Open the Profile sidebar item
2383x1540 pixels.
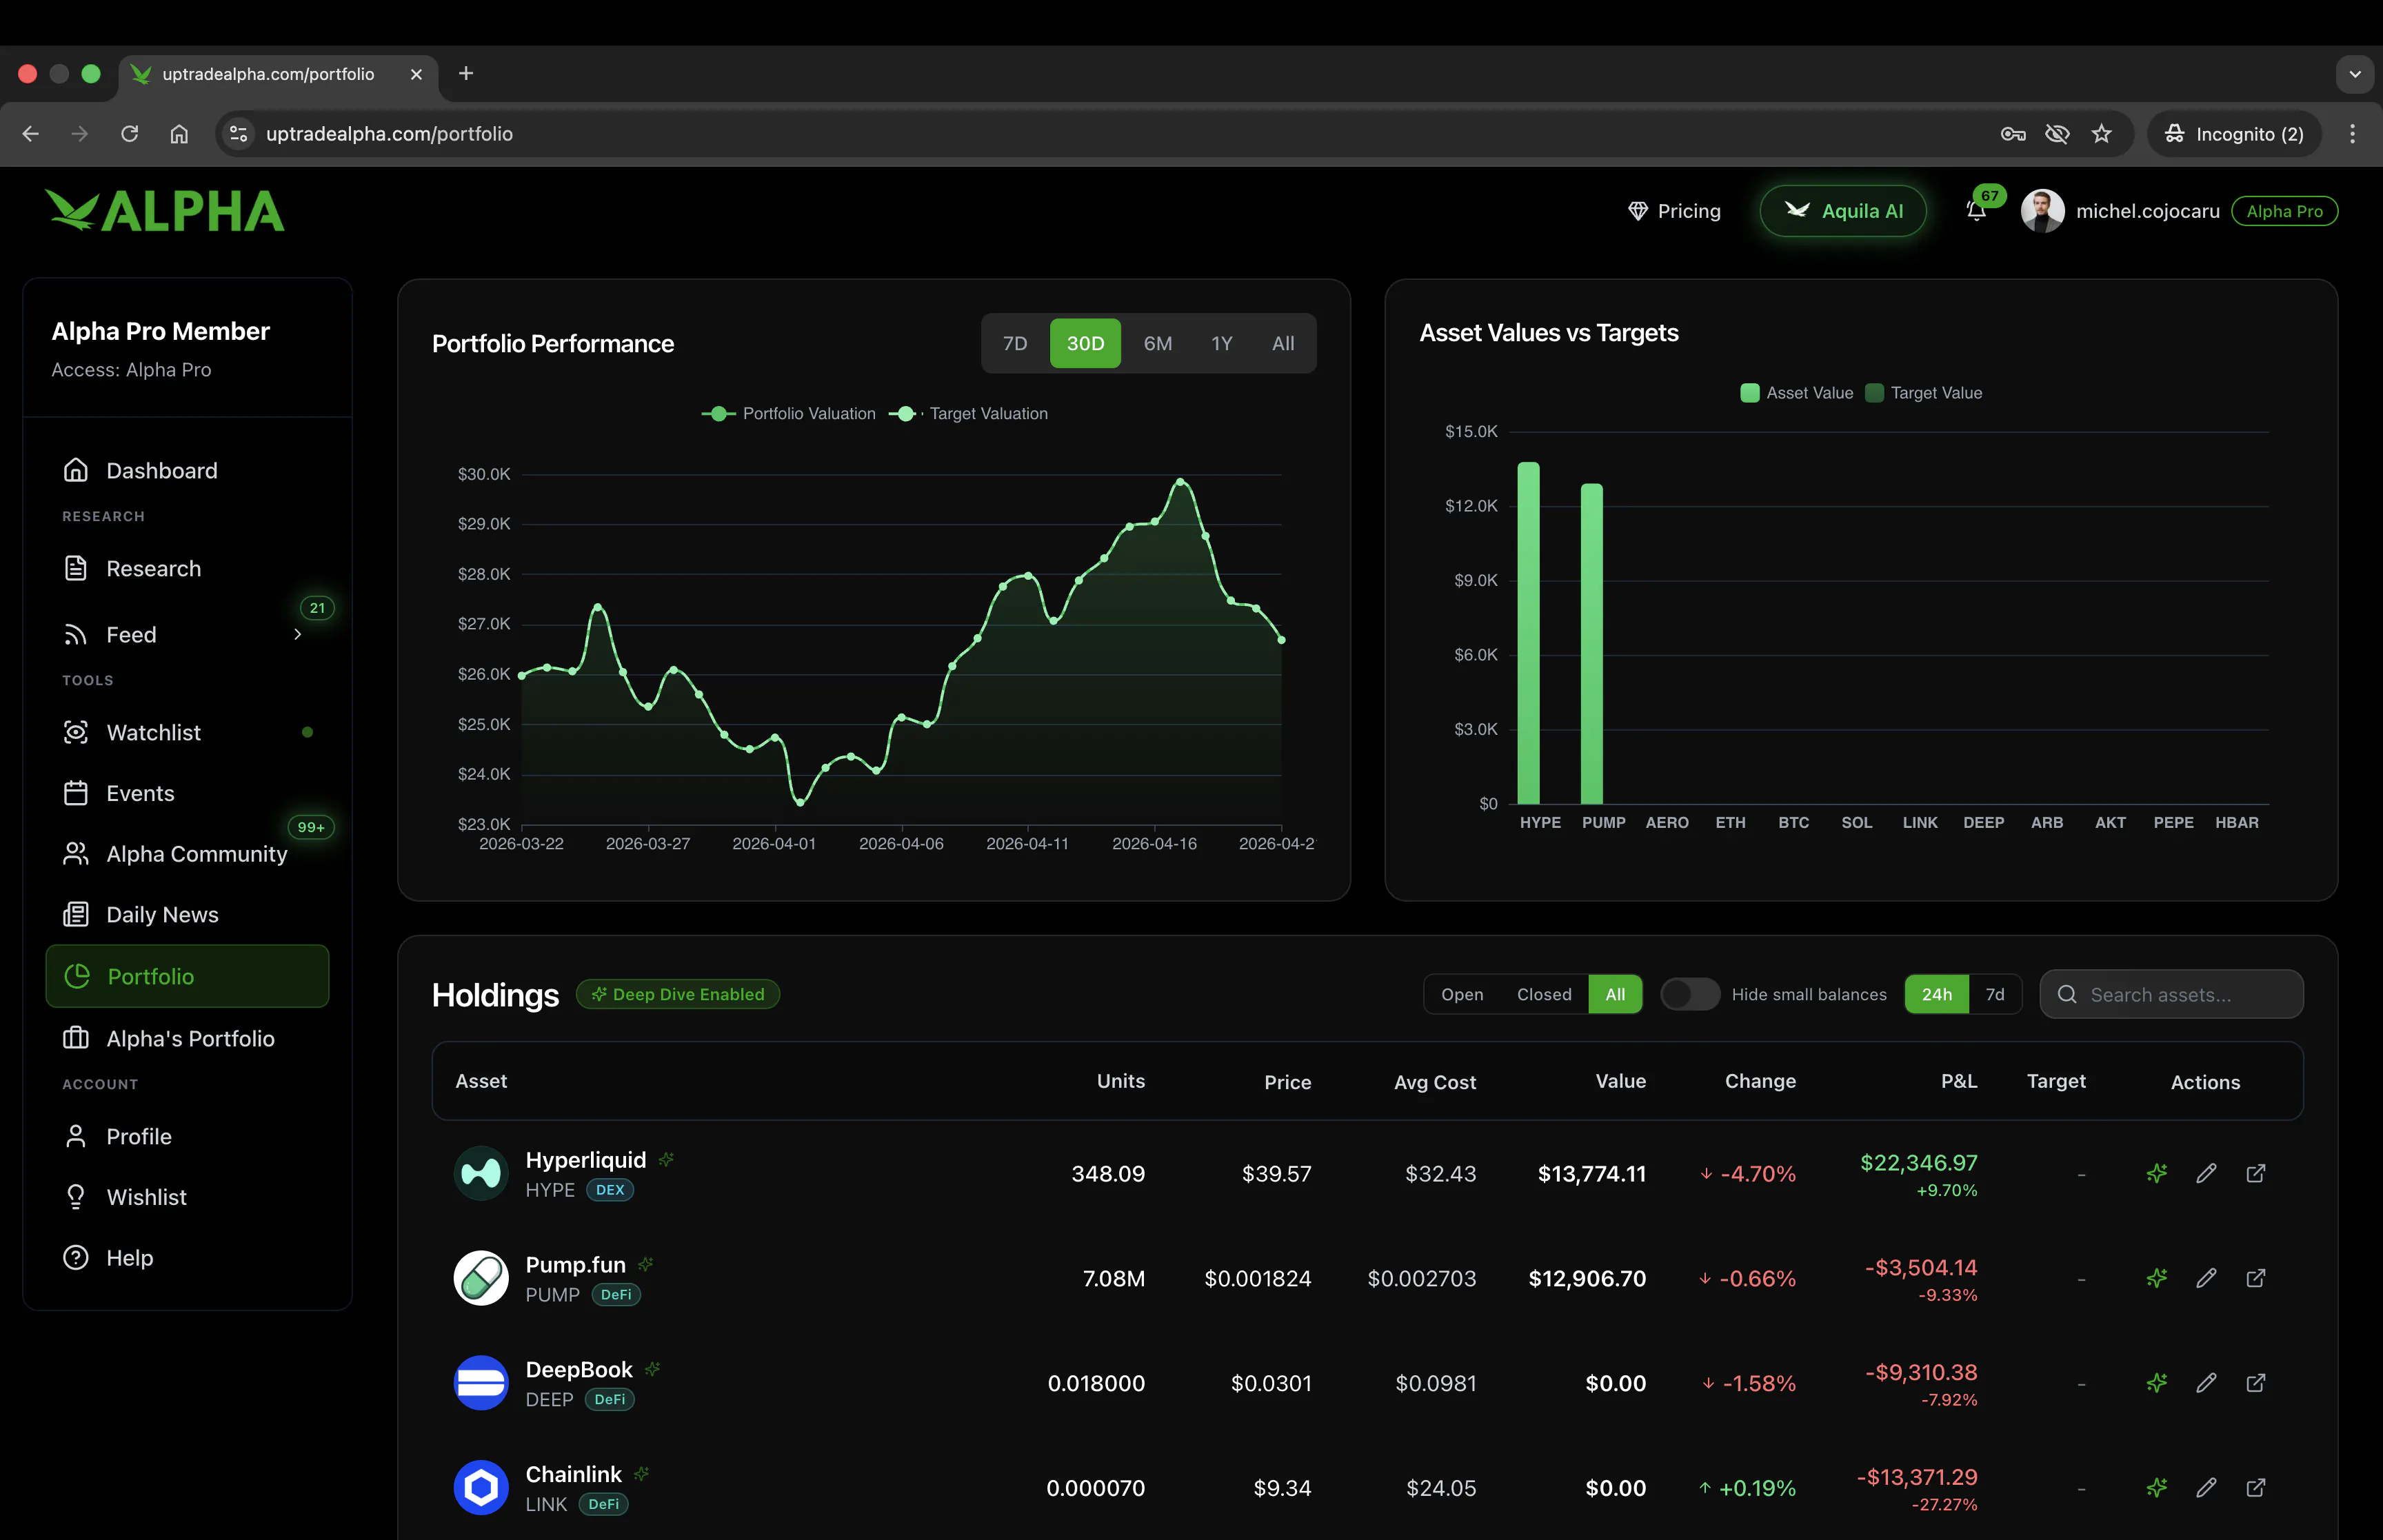187,1136
